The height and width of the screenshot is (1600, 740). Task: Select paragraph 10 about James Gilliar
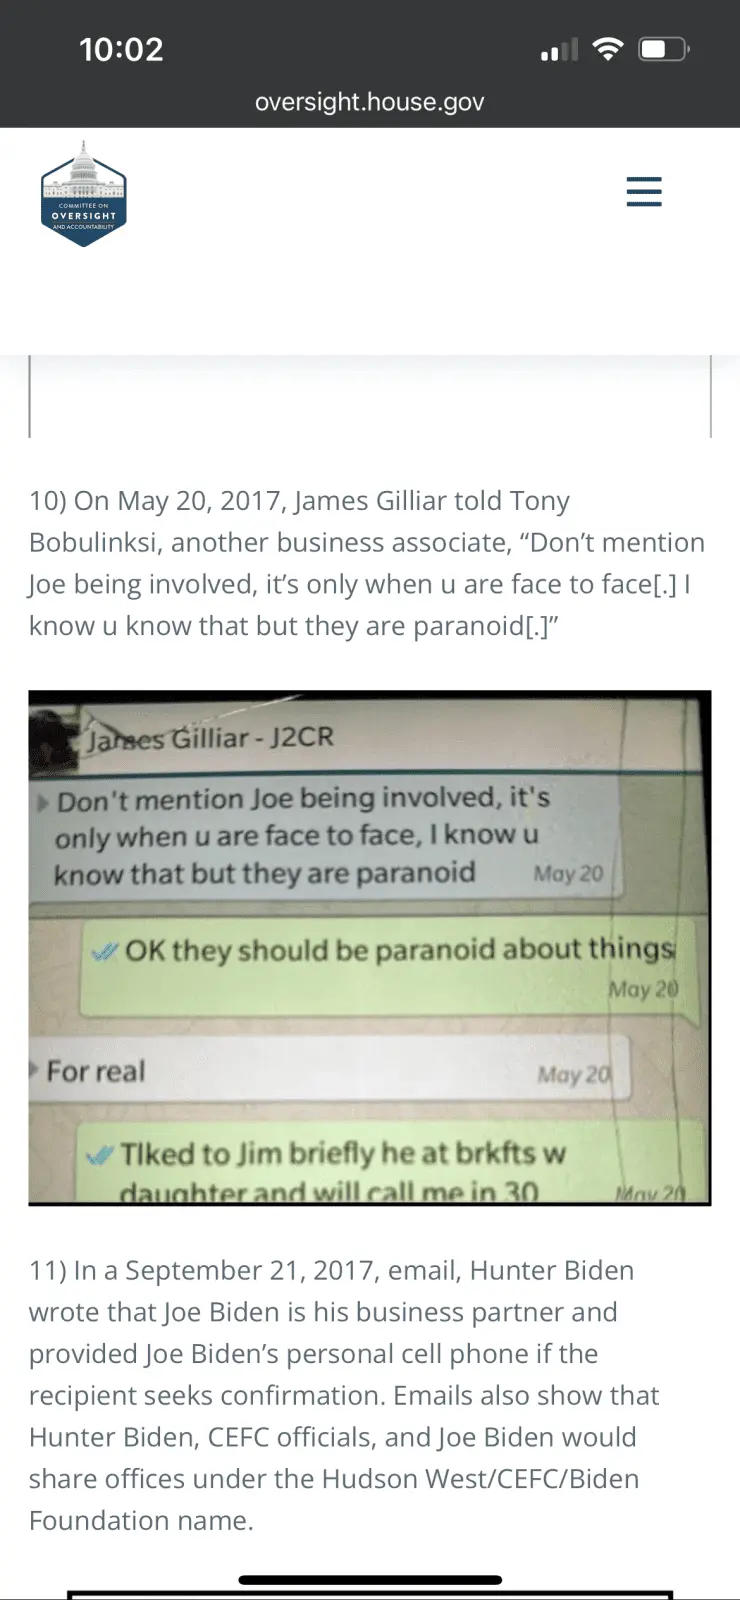[x=367, y=563]
